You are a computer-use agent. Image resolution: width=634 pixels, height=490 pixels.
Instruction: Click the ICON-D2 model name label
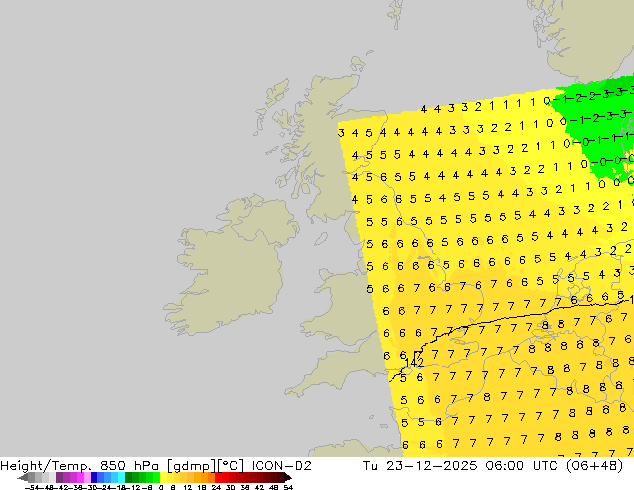point(281,466)
